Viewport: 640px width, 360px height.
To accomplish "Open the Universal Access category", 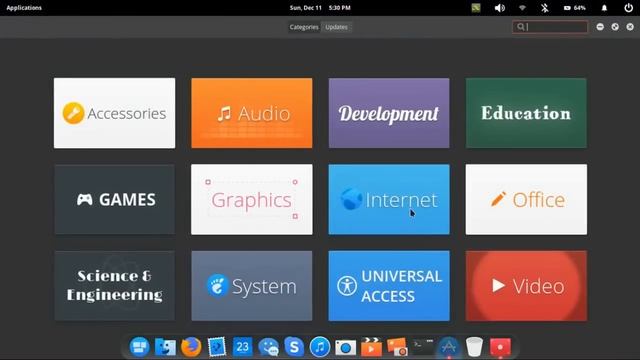I will (389, 286).
